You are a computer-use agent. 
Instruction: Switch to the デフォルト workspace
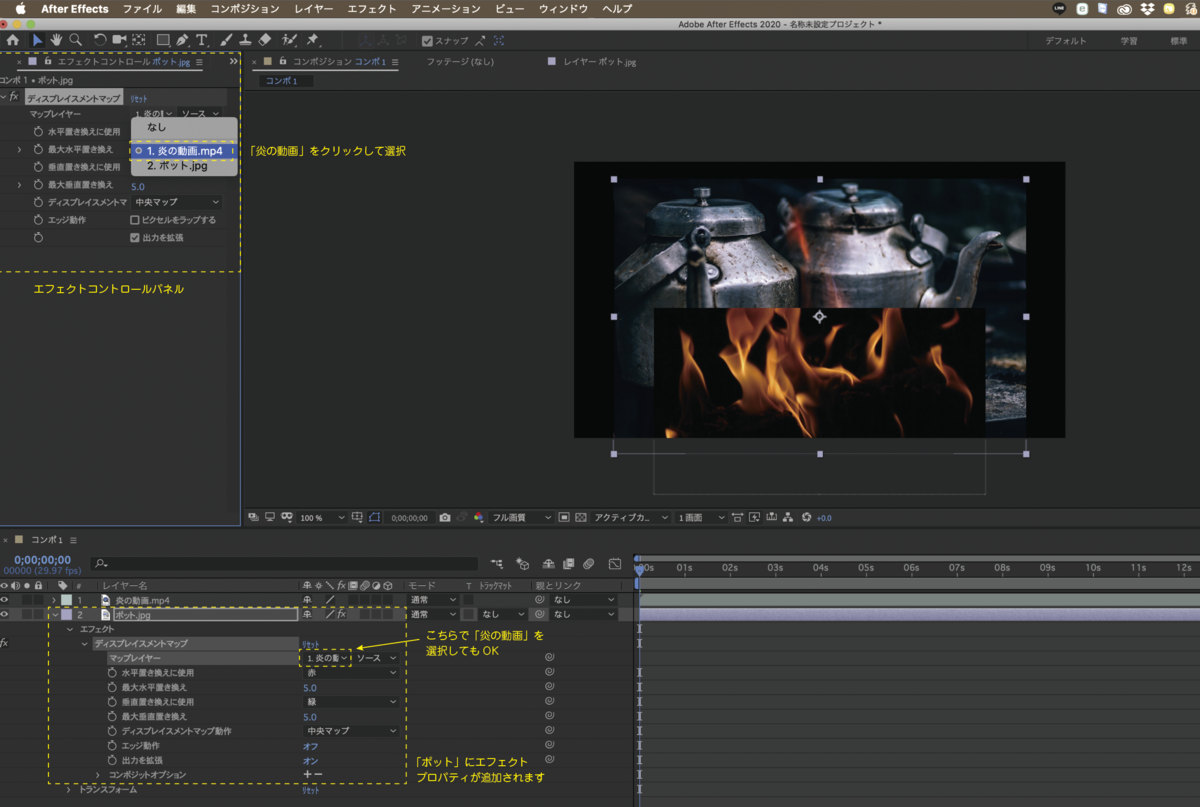tap(1066, 41)
